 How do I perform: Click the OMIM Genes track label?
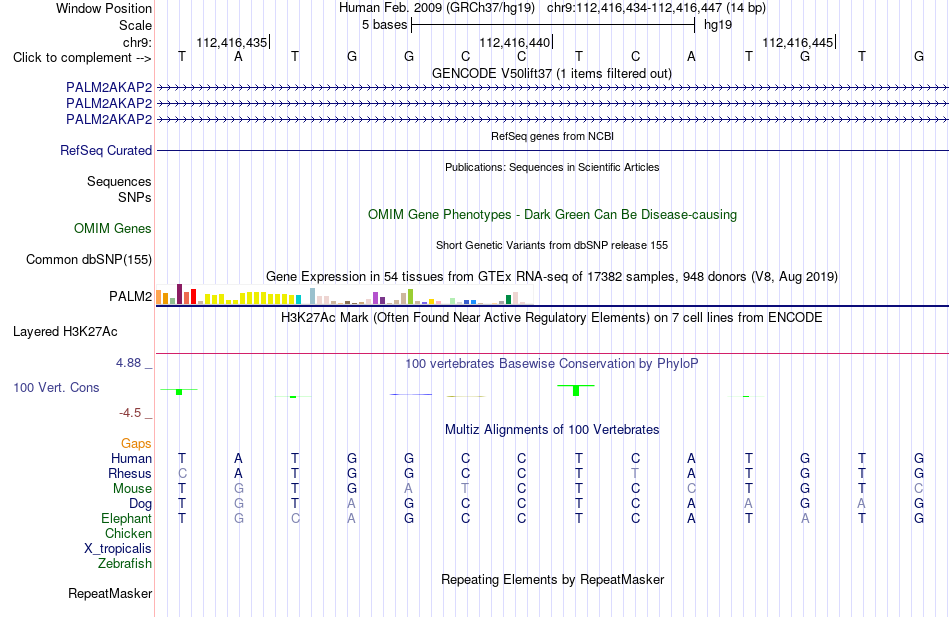point(113,228)
